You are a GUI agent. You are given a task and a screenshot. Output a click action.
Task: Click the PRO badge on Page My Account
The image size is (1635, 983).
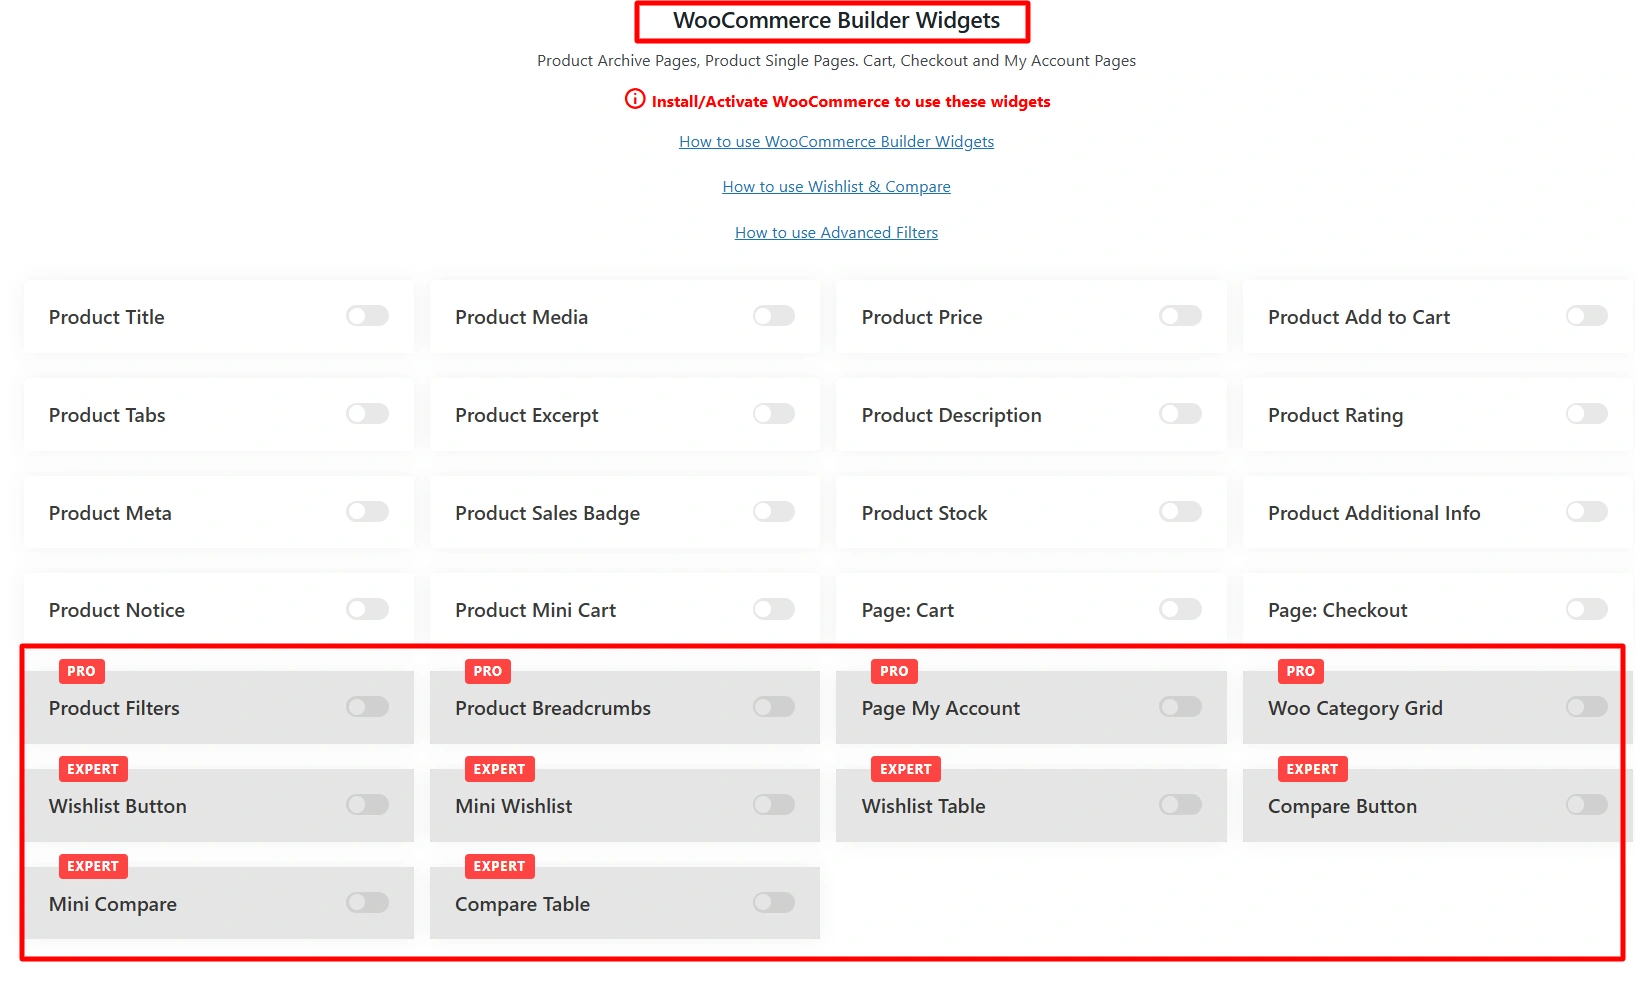click(894, 671)
